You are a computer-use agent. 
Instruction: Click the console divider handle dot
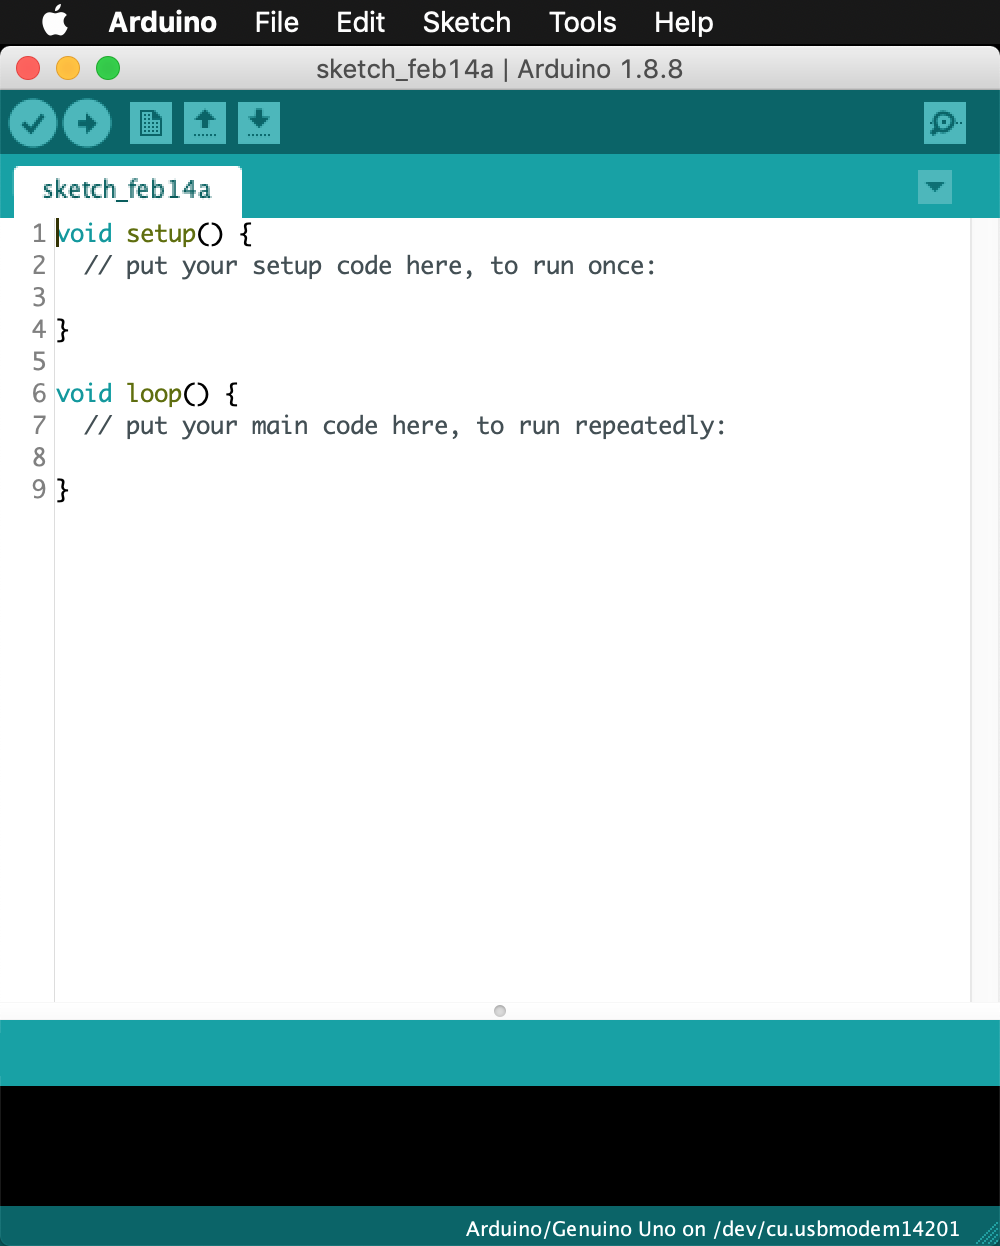[x=500, y=1011]
